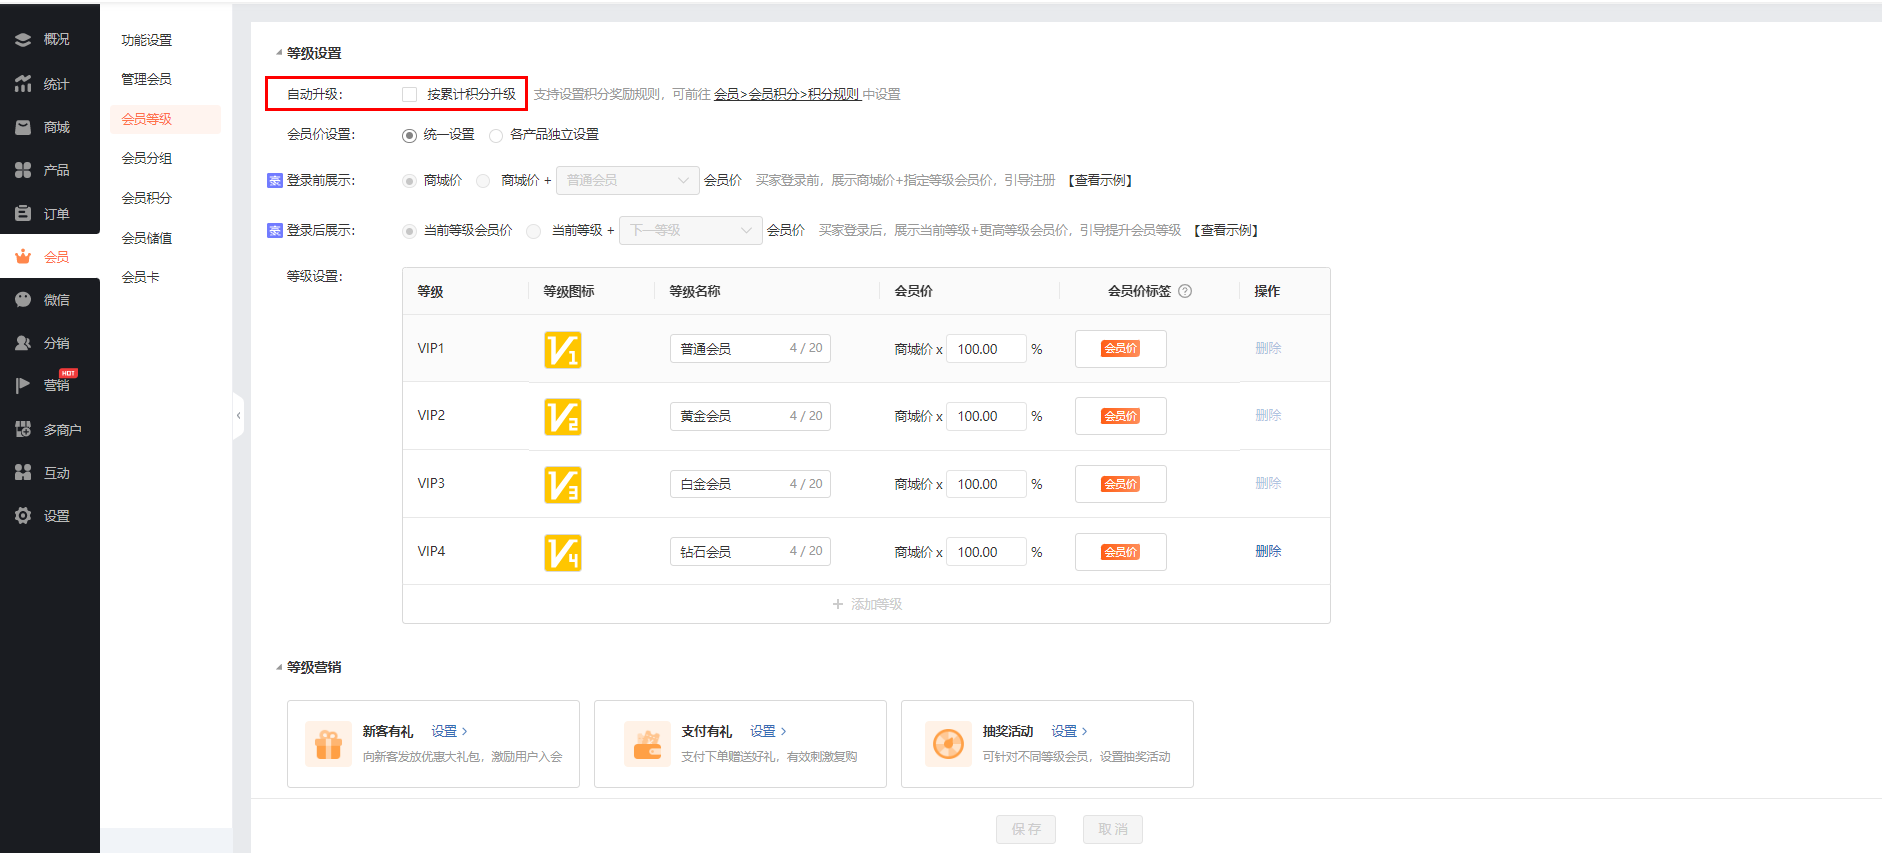Edit the 普通会员 level name field

(750, 348)
